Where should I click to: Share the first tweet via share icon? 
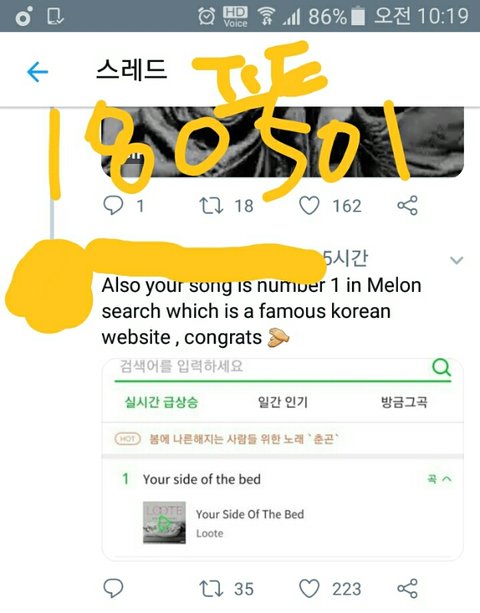coord(408,206)
